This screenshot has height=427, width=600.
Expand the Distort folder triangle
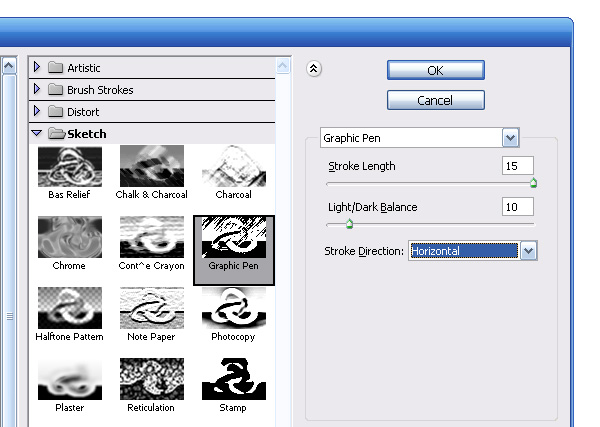pyautogui.click(x=37, y=111)
